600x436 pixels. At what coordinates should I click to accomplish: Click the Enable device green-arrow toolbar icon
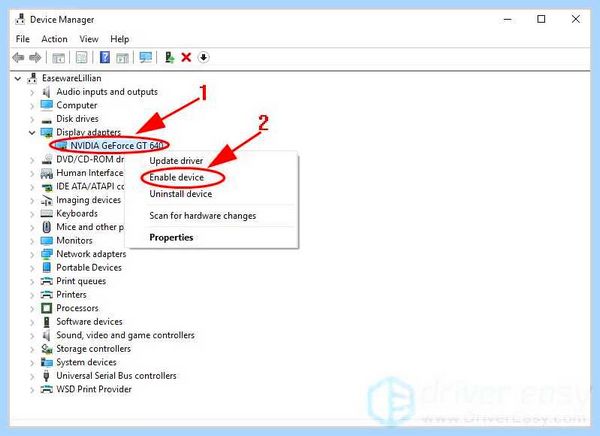pos(169,57)
